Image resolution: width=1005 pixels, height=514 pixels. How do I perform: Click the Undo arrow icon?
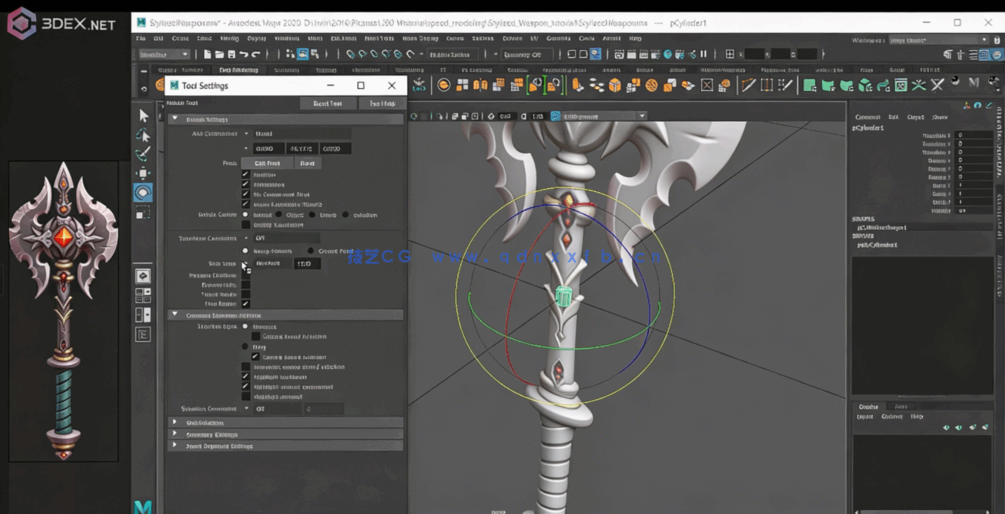pos(243,55)
